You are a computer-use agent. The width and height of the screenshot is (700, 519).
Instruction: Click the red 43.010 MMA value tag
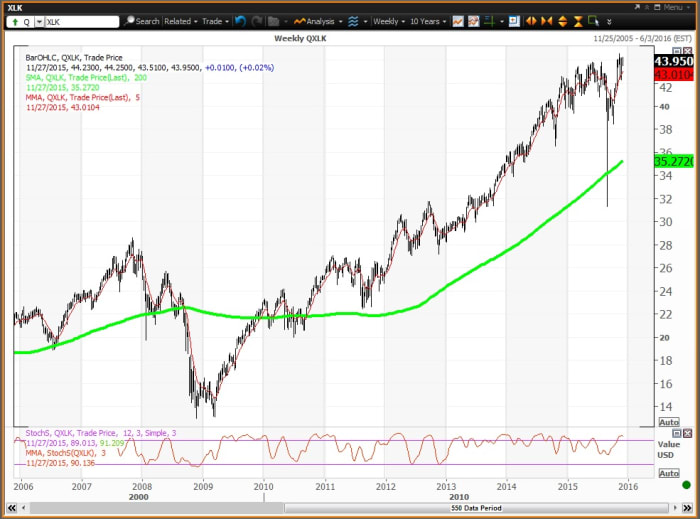674,75
